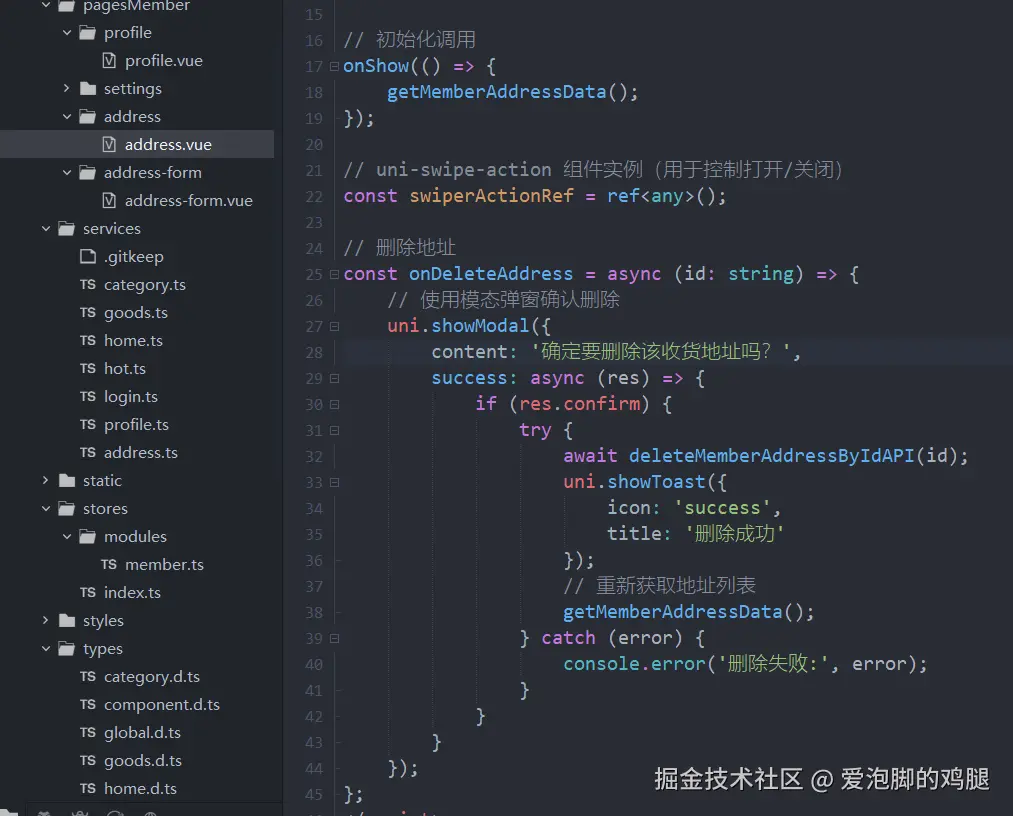Click the services folder icon
1013x816 pixels.
(x=67, y=229)
